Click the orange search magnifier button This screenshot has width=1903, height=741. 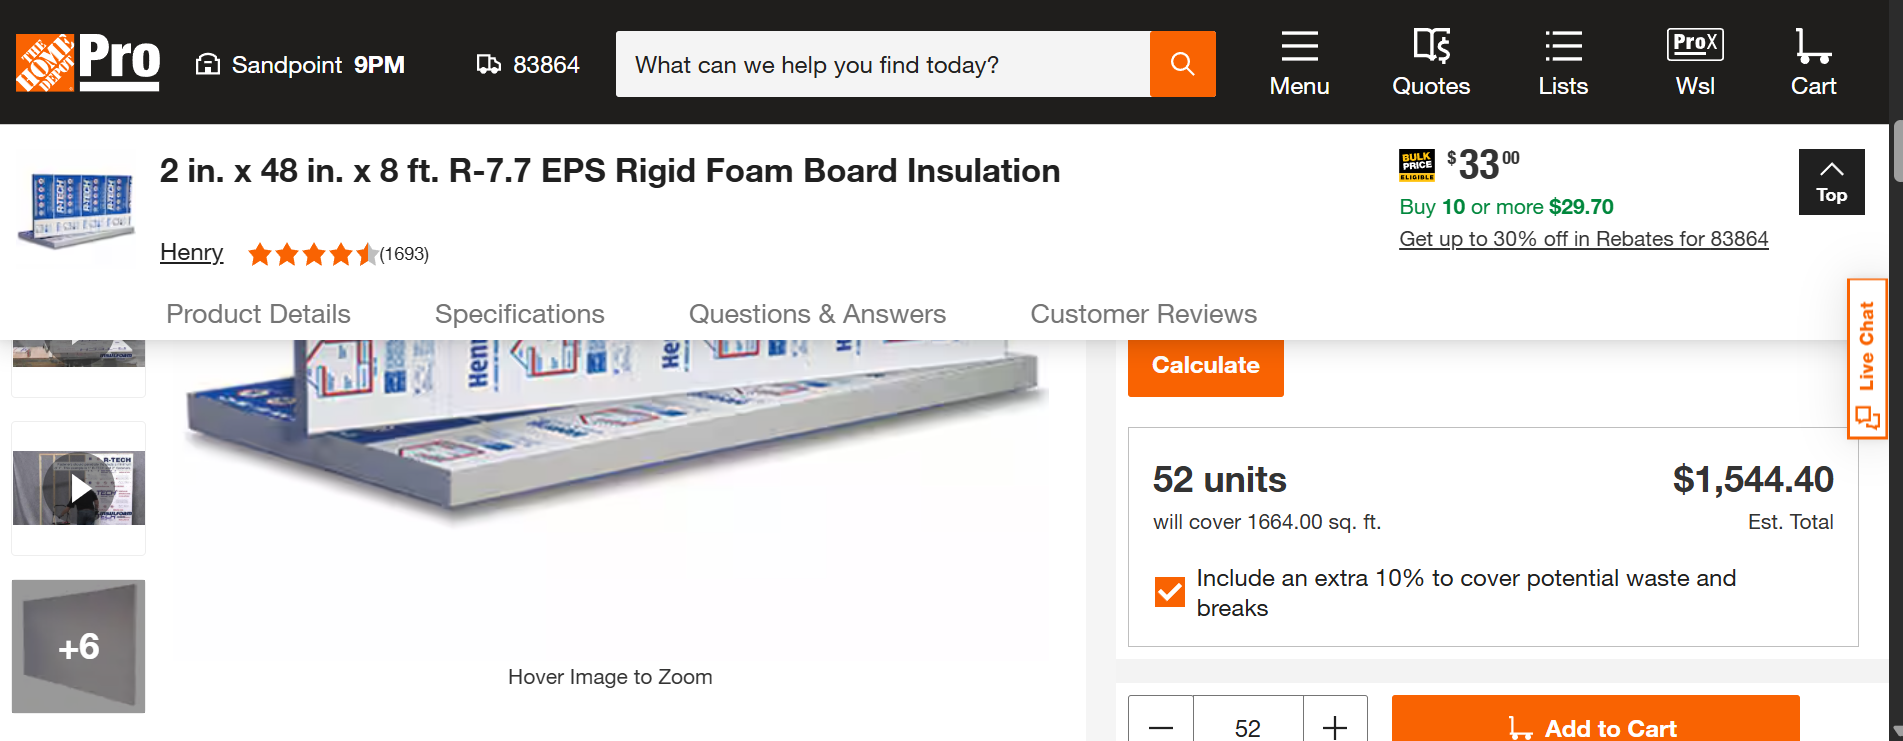(x=1182, y=64)
